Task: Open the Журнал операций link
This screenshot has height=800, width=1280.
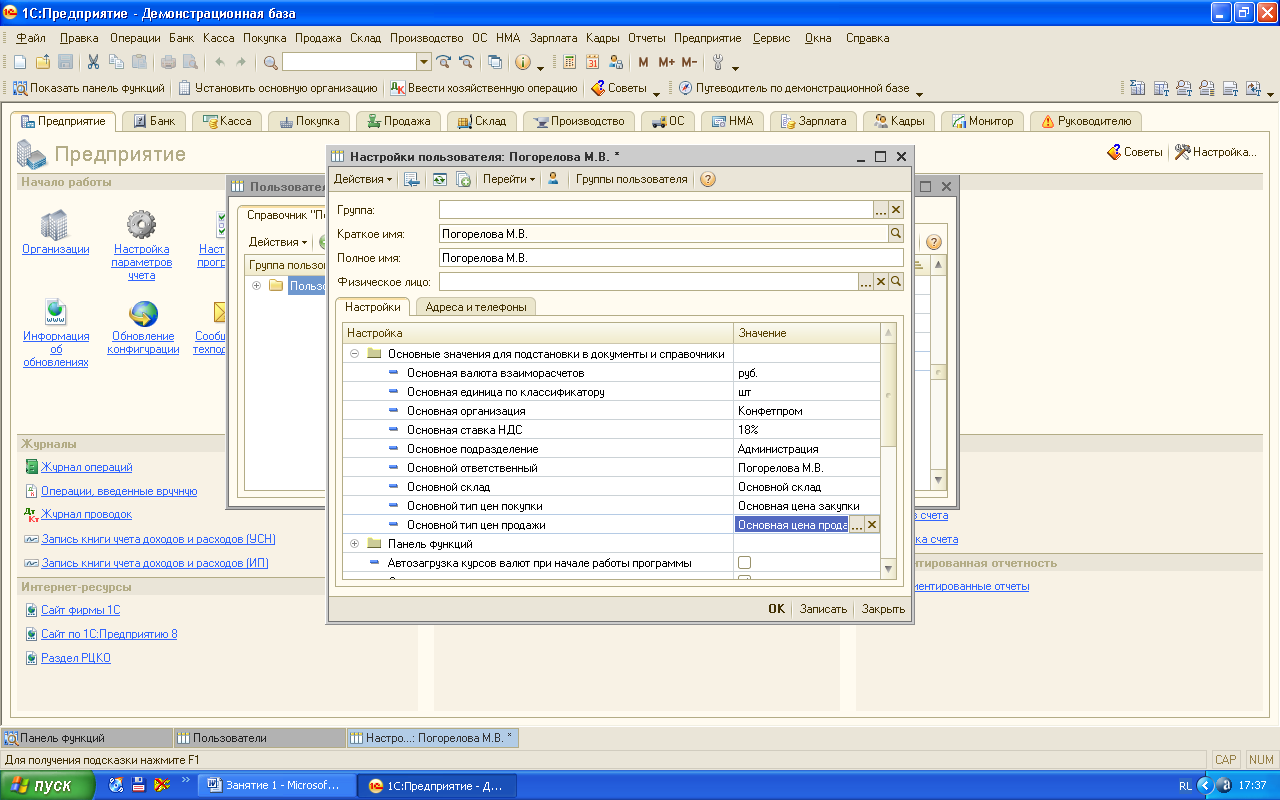Action: [x=87, y=467]
